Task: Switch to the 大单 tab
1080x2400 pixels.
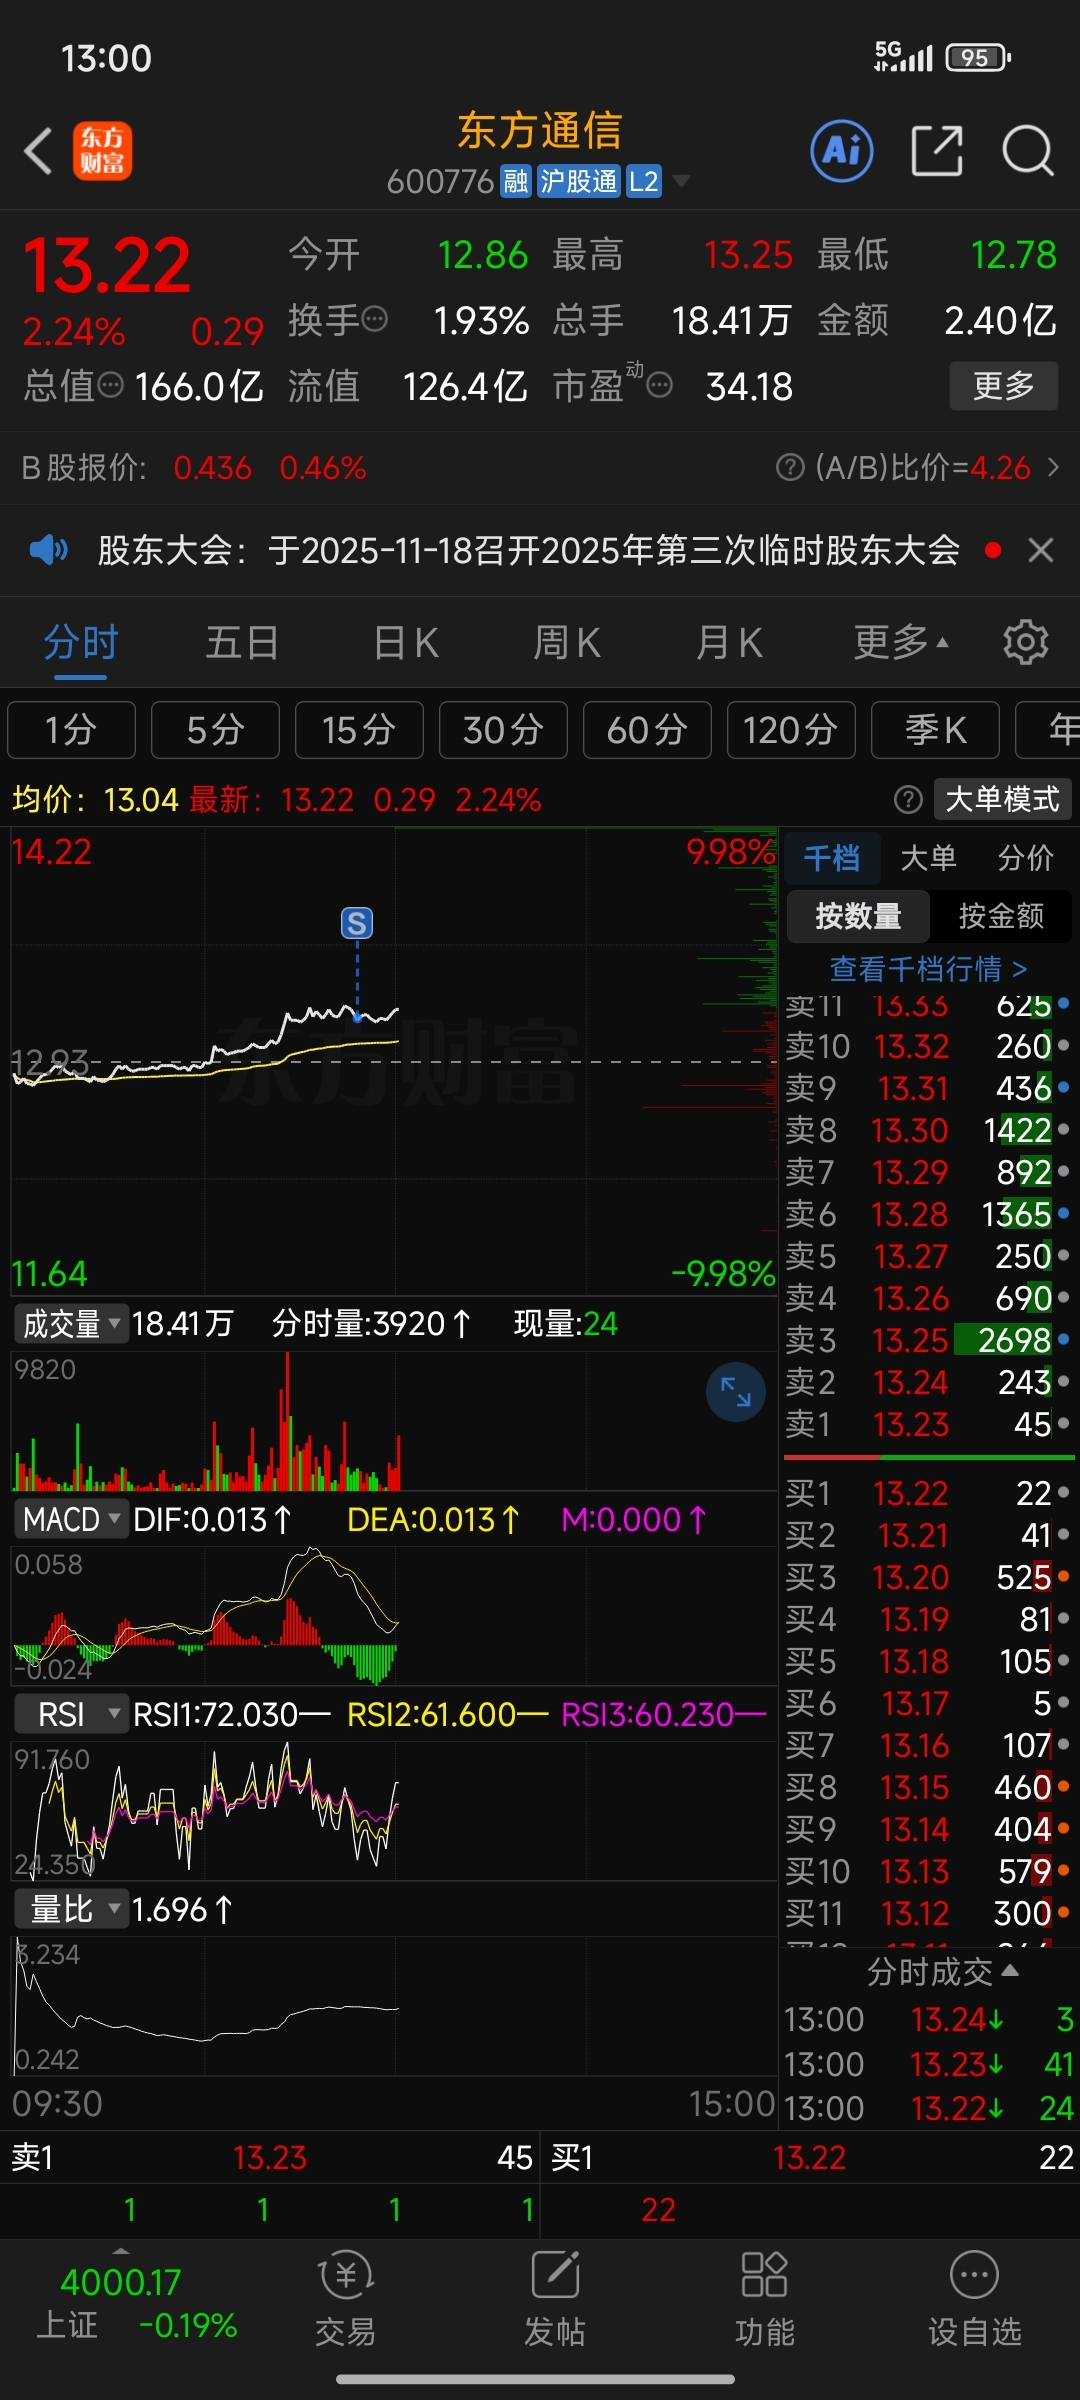Action: pos(928,858)
